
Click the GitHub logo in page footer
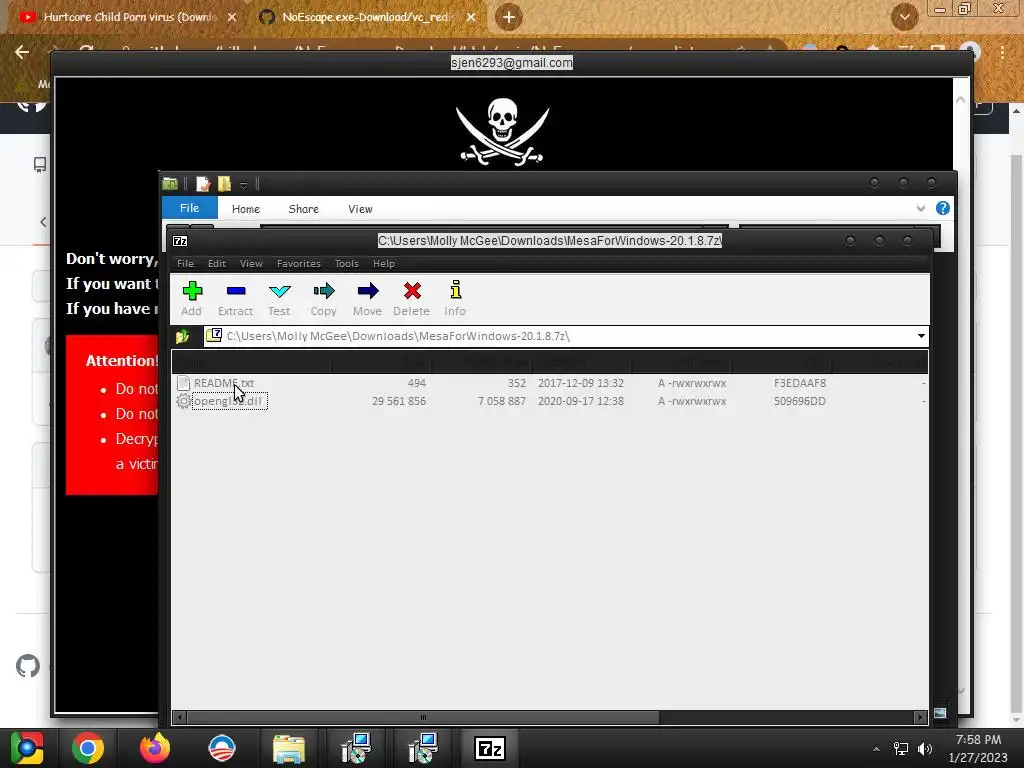pos(27,666)
